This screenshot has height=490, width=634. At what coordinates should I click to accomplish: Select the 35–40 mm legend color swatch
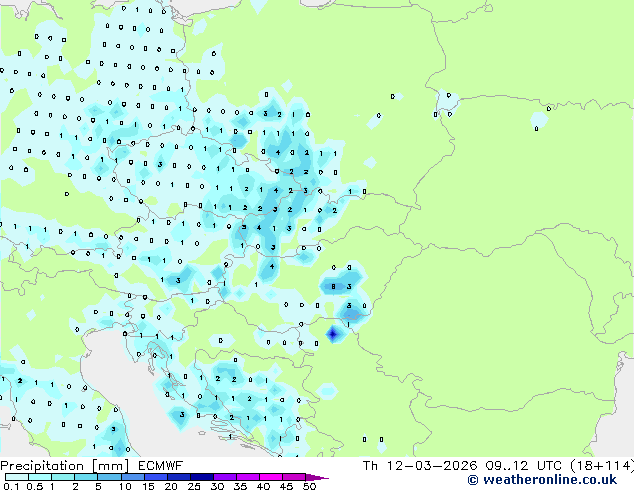(x=247, y=477)
